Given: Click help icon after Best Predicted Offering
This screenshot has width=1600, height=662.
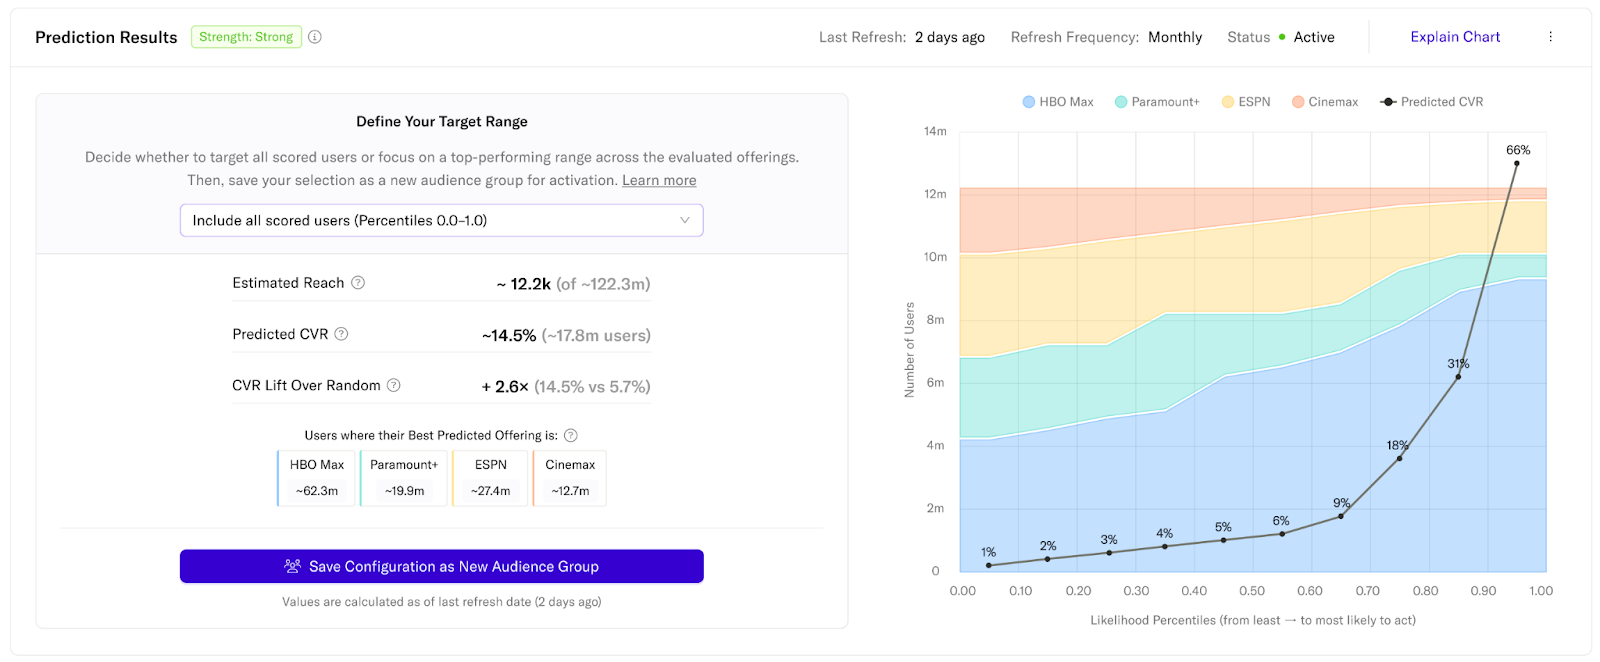Looking at the screenshot, I should coord(571,435).
